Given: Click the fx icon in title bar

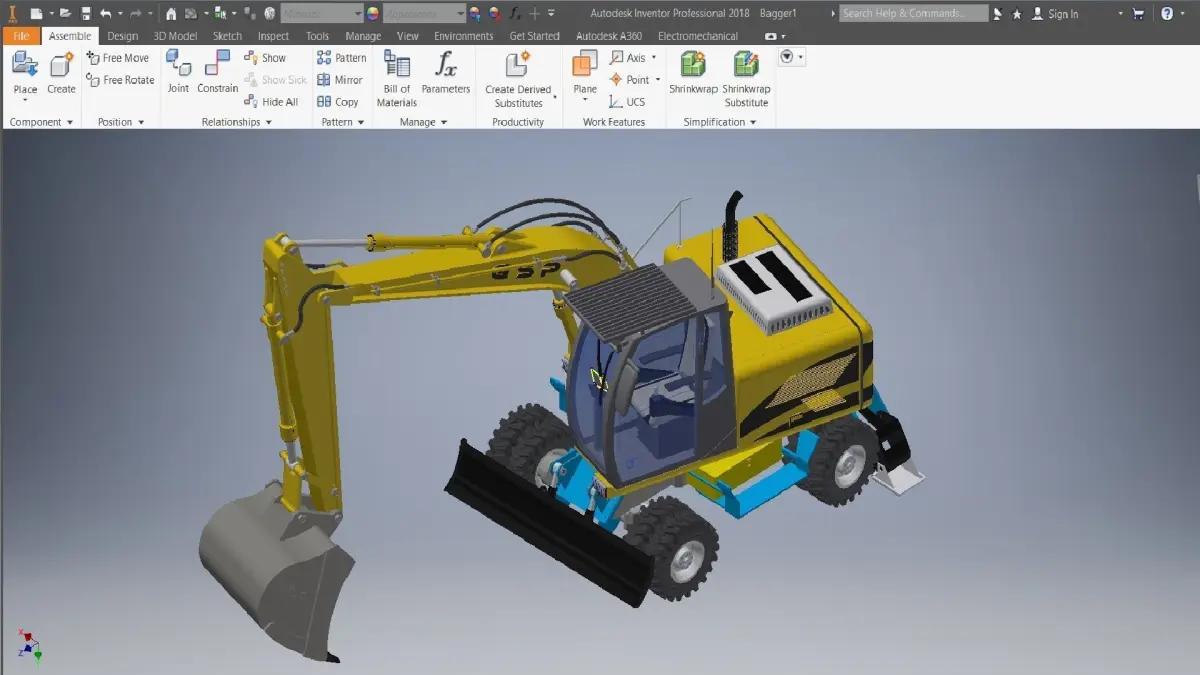Looking at the screenshot, I should (515, 14).
